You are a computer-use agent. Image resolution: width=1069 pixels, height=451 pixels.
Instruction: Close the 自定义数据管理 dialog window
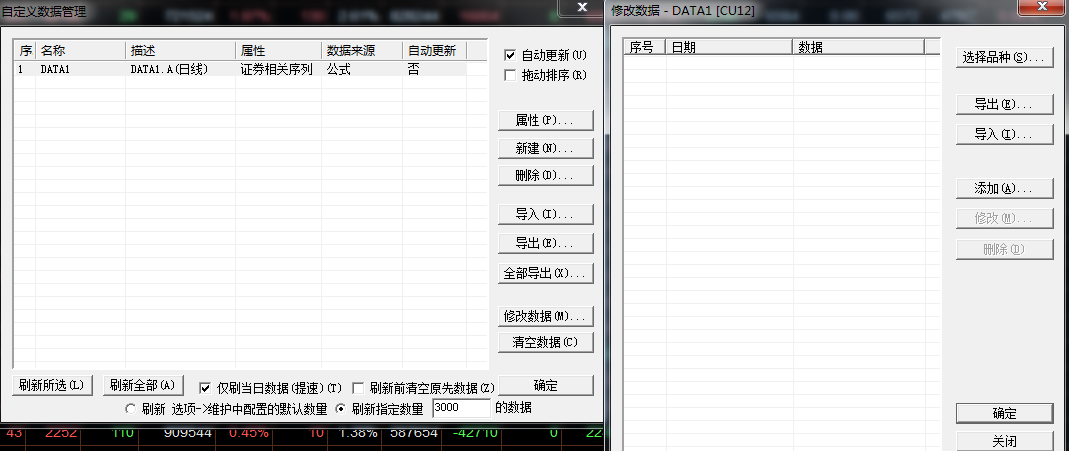point(583,8)
